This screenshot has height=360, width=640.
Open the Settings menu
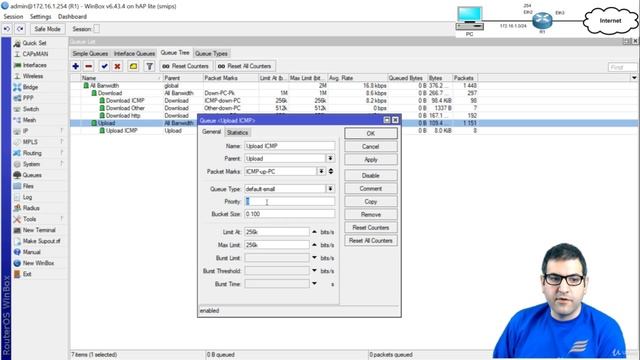coord(40,17)
